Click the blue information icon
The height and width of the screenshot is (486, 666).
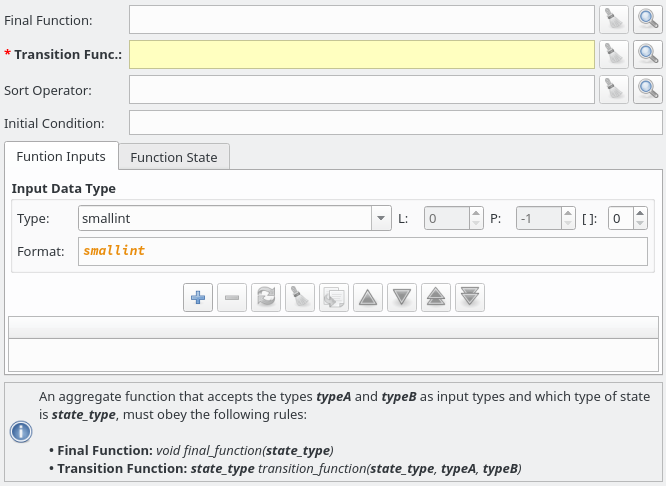point(21,432)
